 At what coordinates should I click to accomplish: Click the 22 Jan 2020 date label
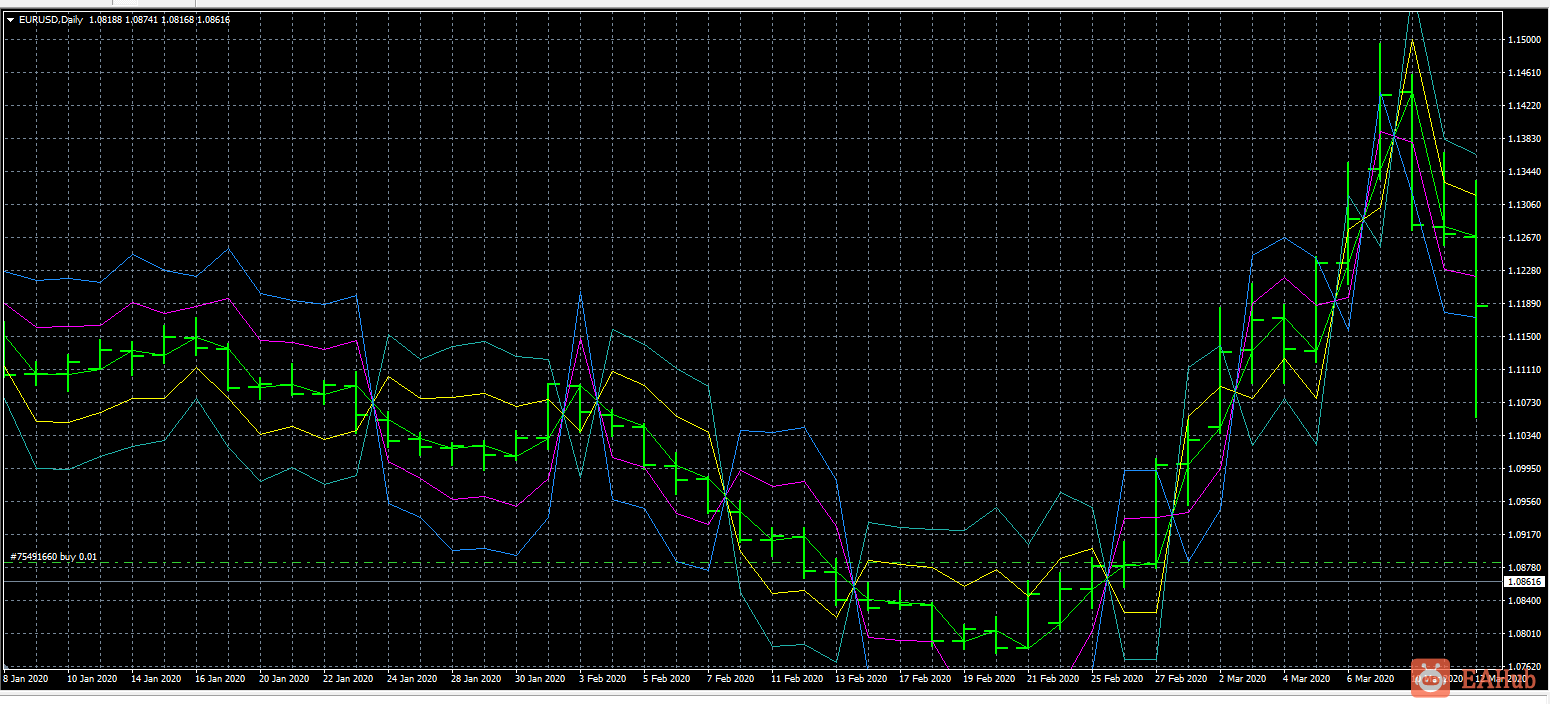pos(346,678)
